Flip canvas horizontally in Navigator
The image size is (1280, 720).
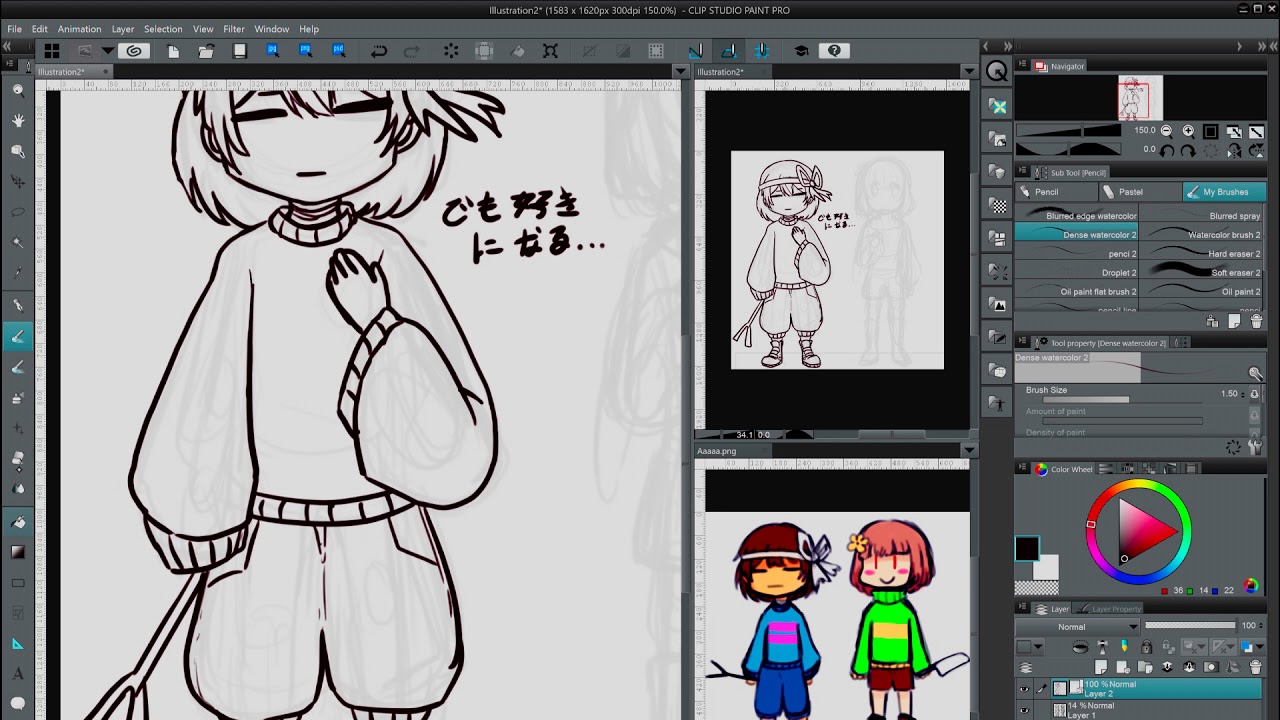click(1234, 150)
